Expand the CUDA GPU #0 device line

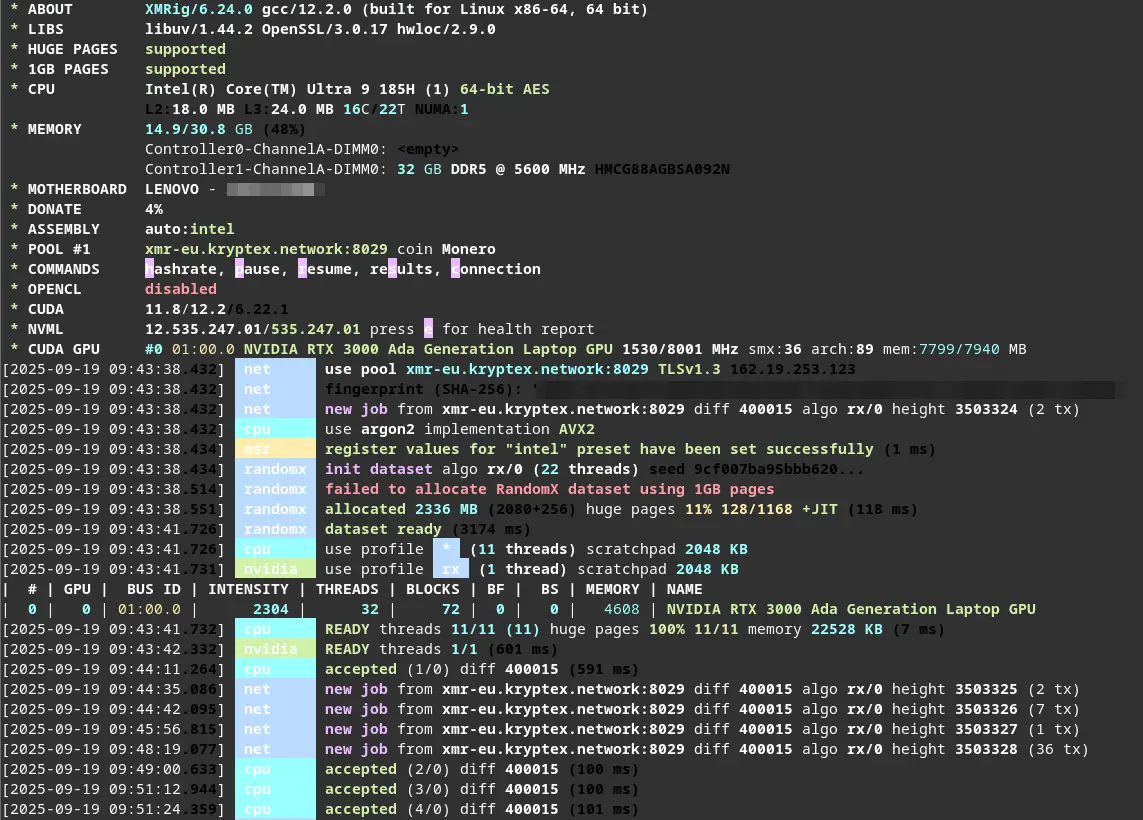(x=156, y=348)
